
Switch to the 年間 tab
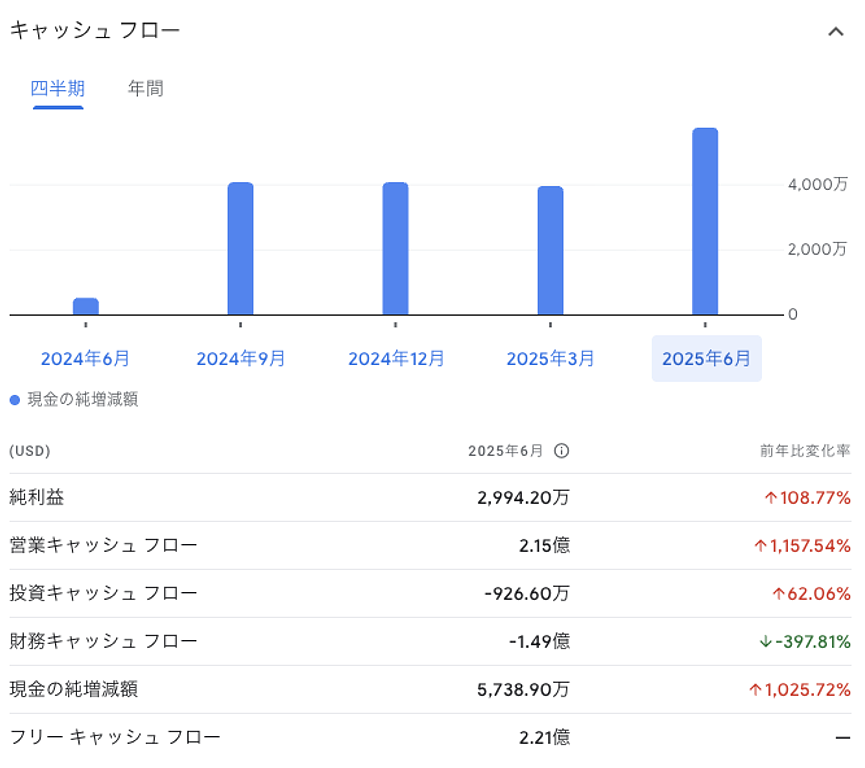coord(145,89)
